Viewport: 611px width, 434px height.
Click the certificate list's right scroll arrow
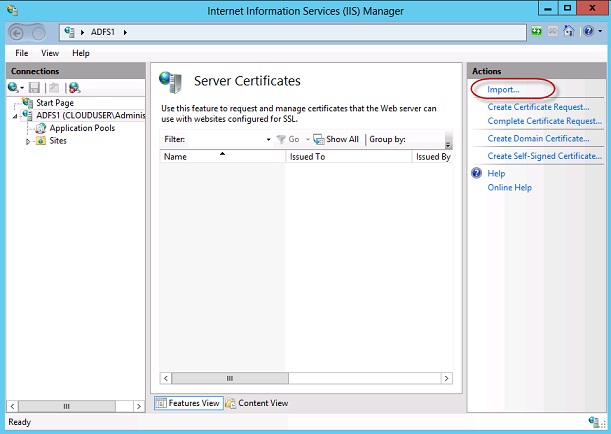click(x=447, y=378)
